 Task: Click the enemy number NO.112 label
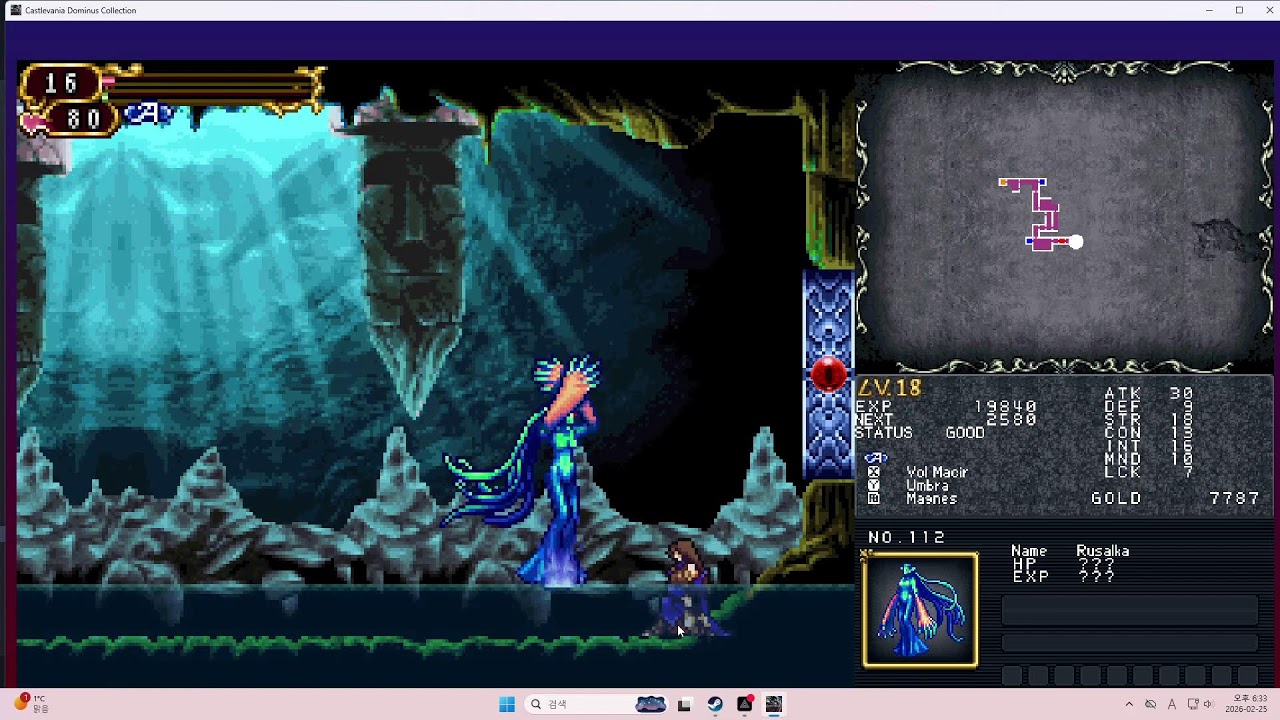tap(907, 538)
